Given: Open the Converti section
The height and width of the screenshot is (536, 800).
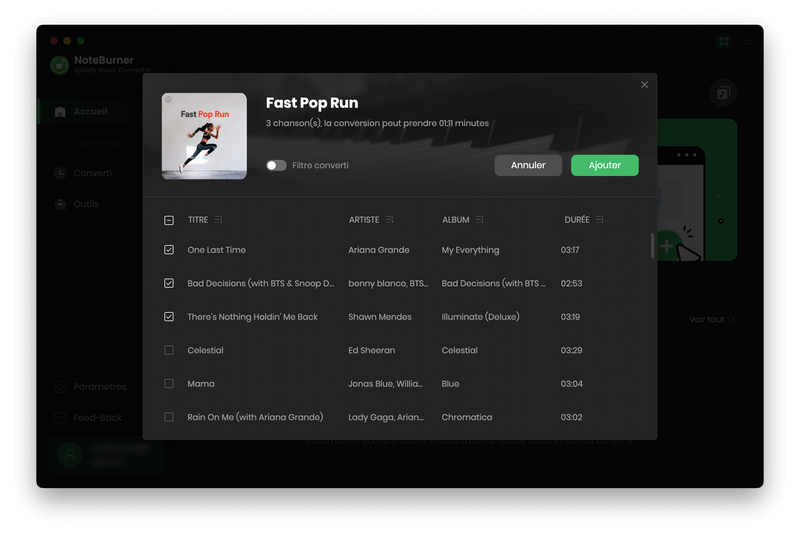Looking at the screenshot, I should (92, 173).
